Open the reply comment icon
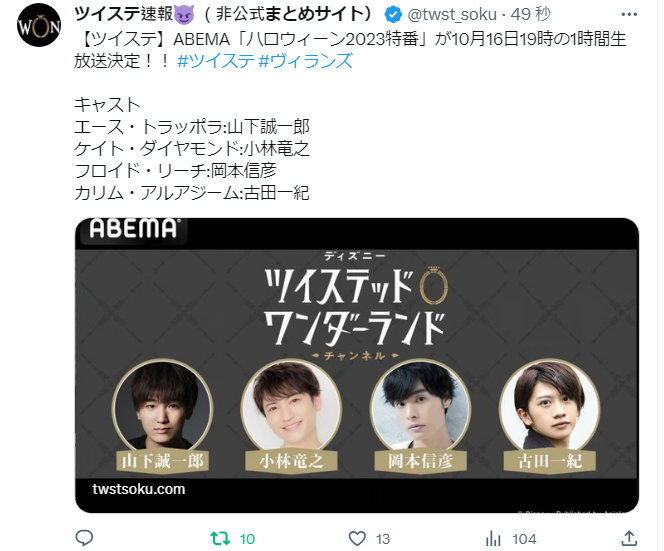Image resolution: width=664 pixels, height=551 pixels. click(84, 538)
